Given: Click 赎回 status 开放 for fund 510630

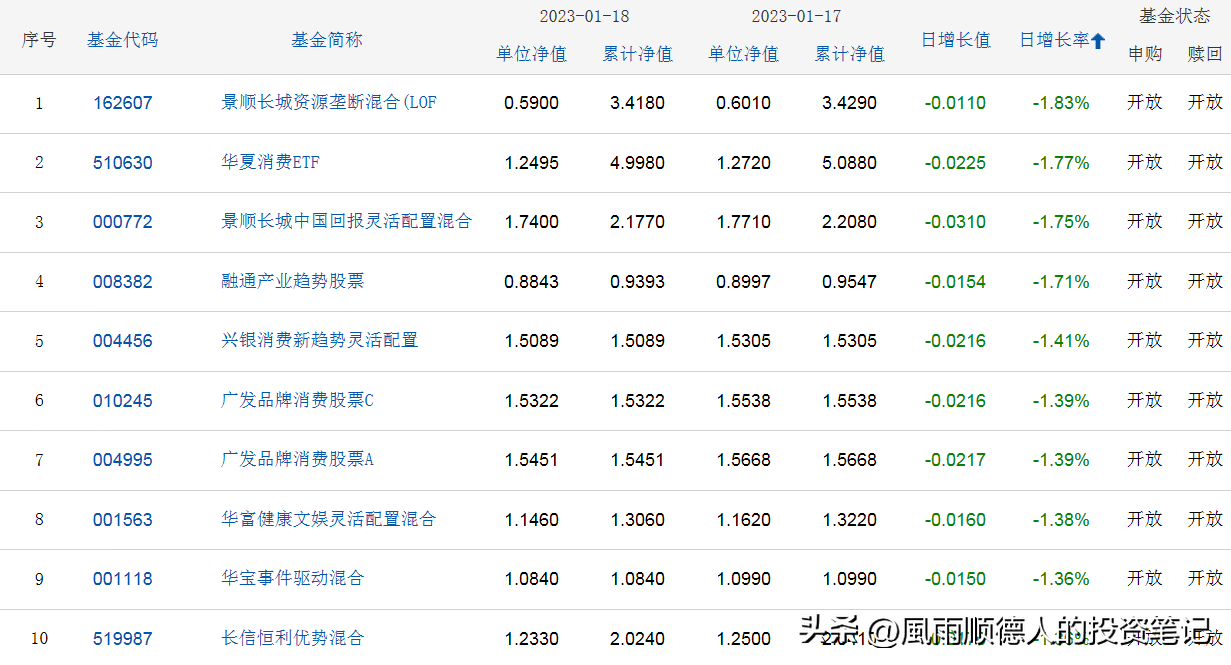Looking at the screenshot, I should [1205, 161].
